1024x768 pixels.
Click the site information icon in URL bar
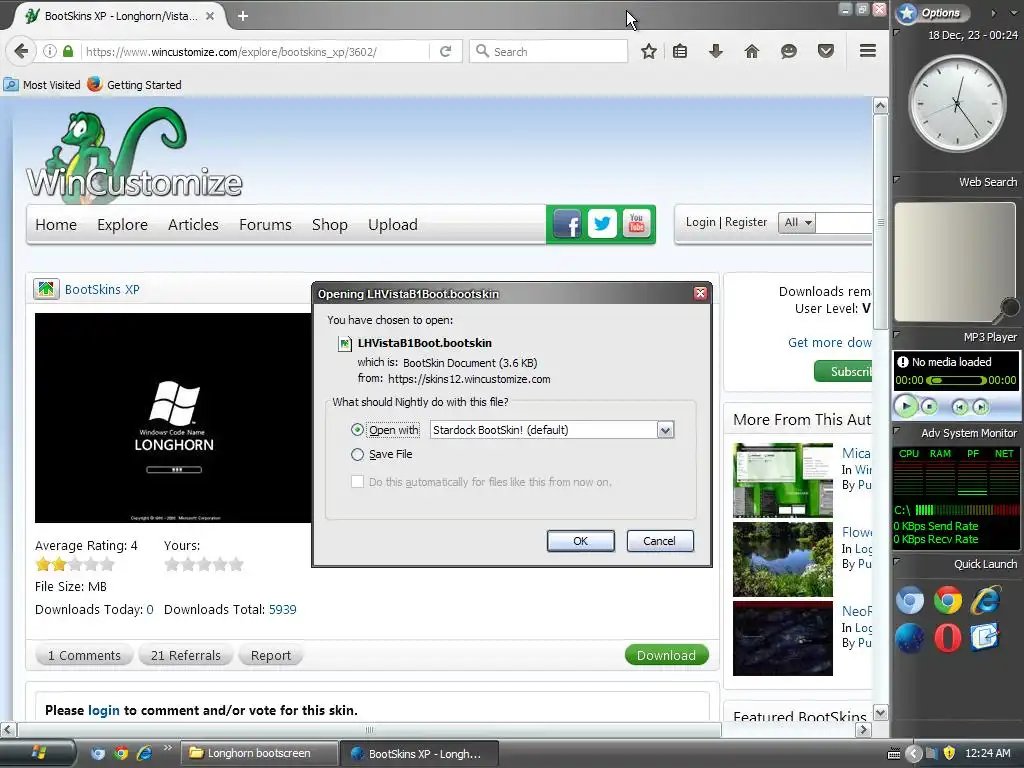pyautogui.click(x=50, y=51)
